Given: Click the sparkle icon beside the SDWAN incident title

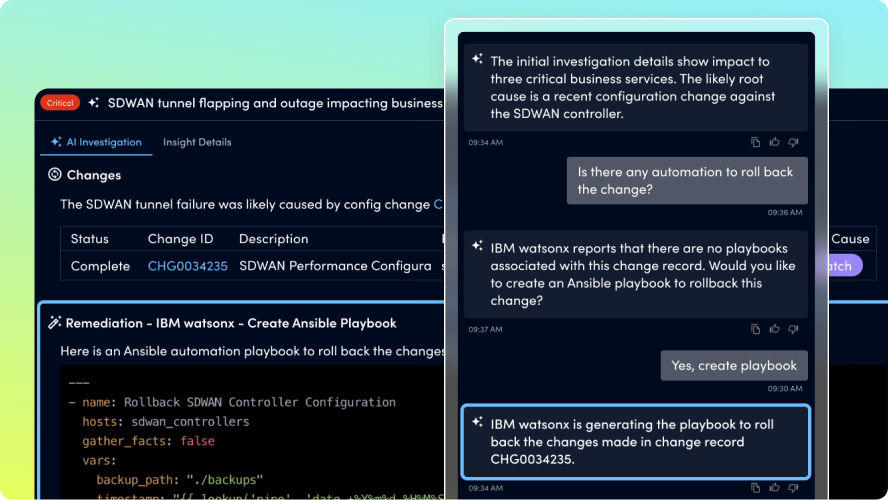Looking at the screenshot, I should pos(93,102).
